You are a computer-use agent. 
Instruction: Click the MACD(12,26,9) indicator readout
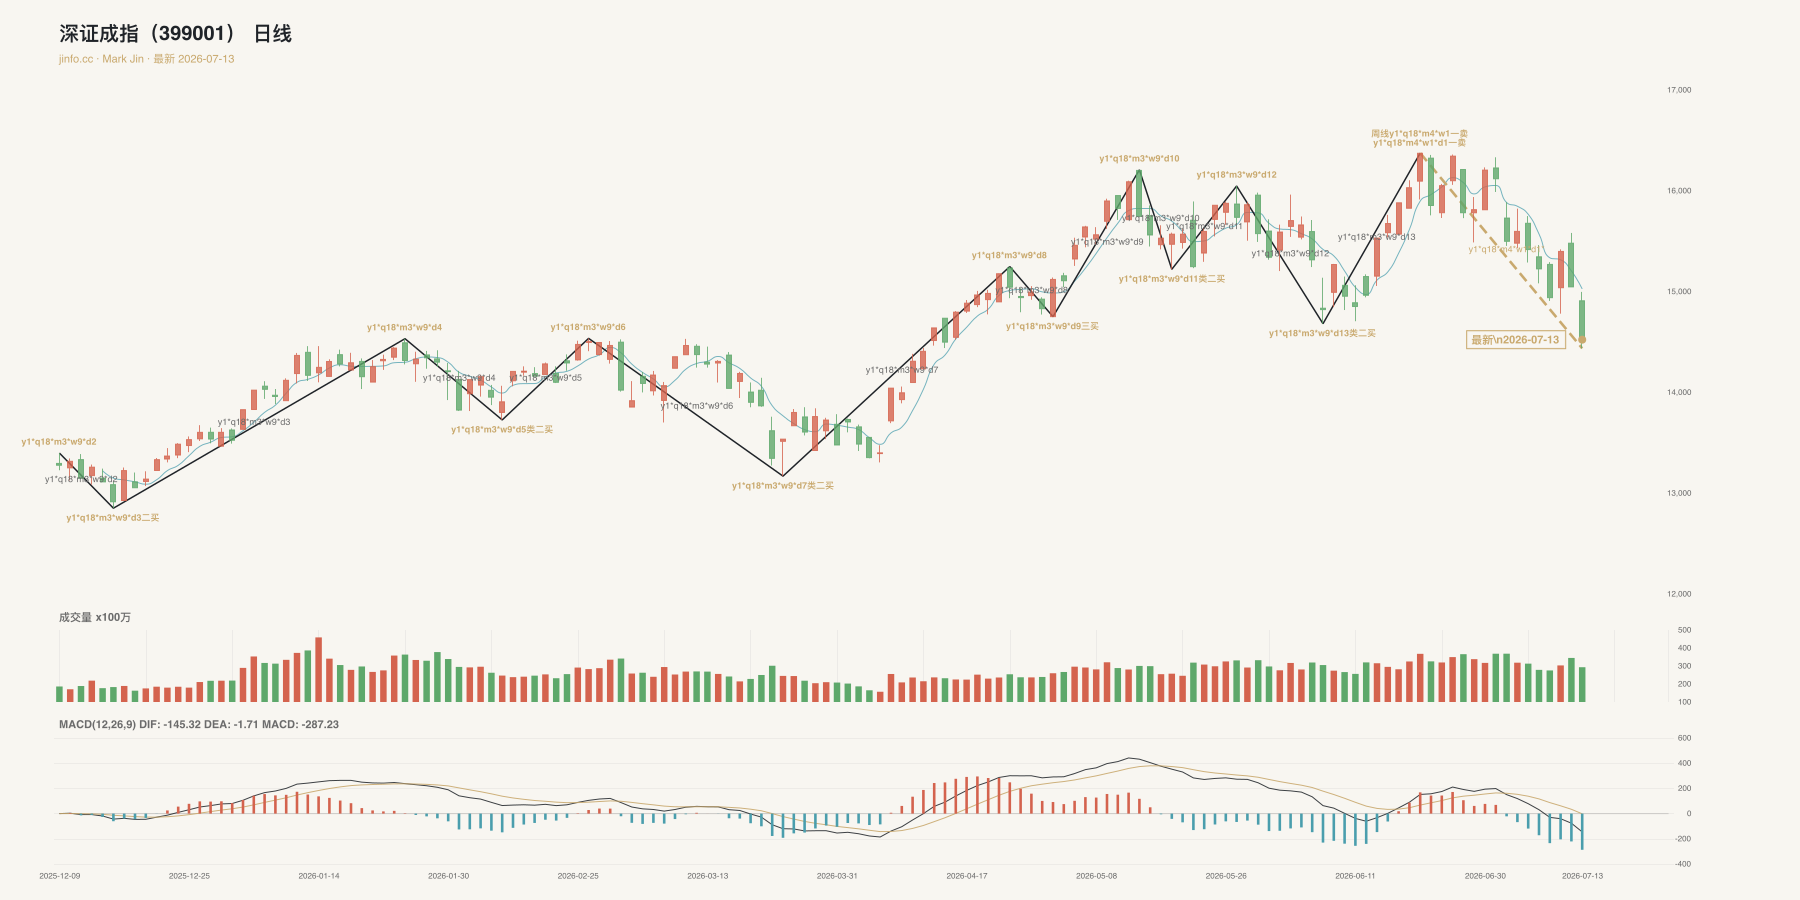pyautogui.click(x=199, y=724)
